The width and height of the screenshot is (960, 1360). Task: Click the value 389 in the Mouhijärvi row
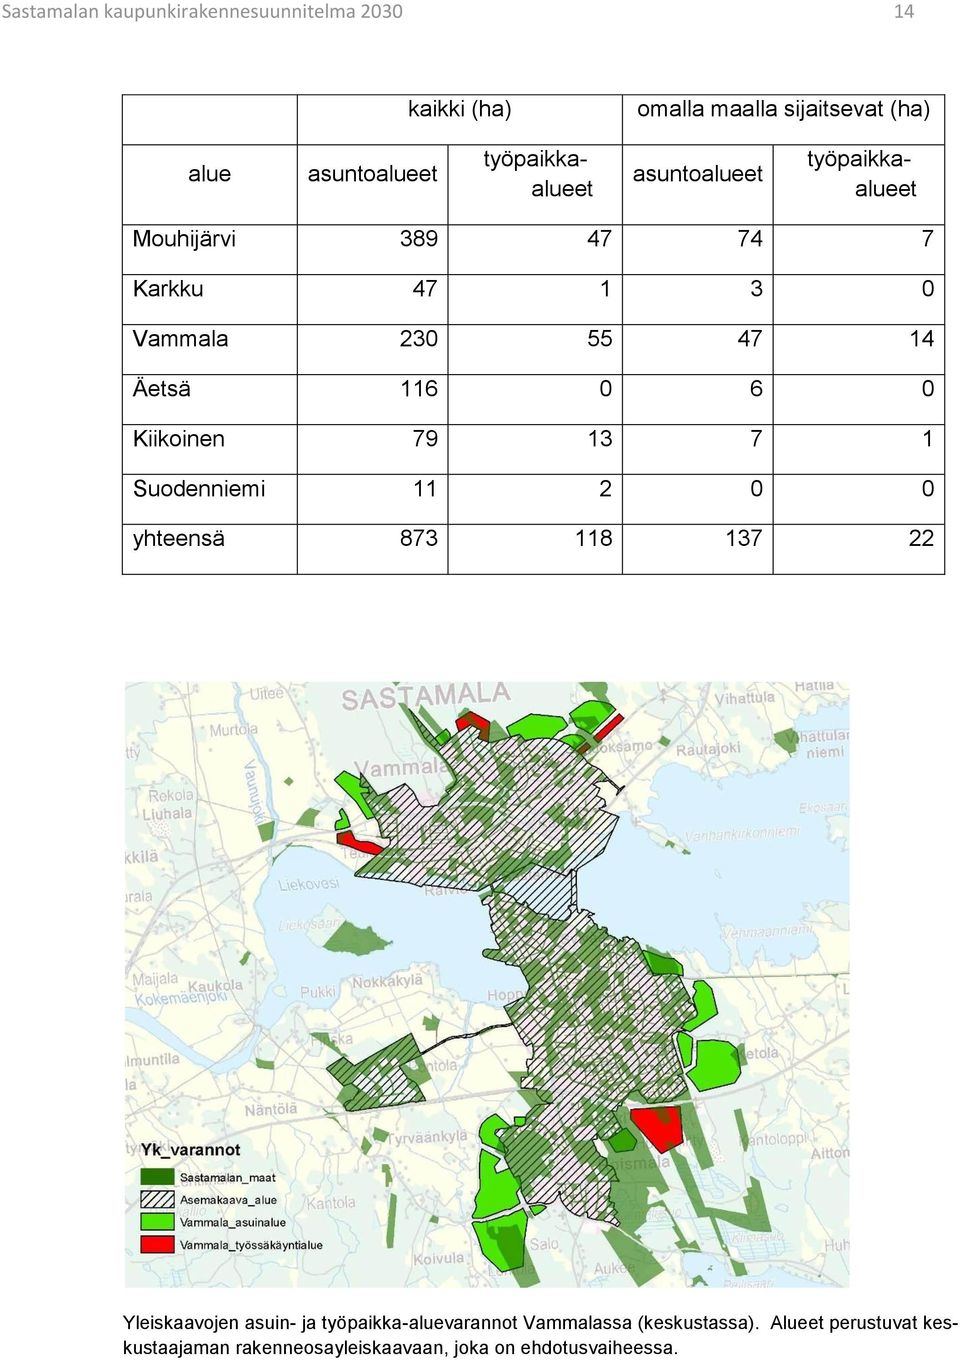click(x=419, y=239)
